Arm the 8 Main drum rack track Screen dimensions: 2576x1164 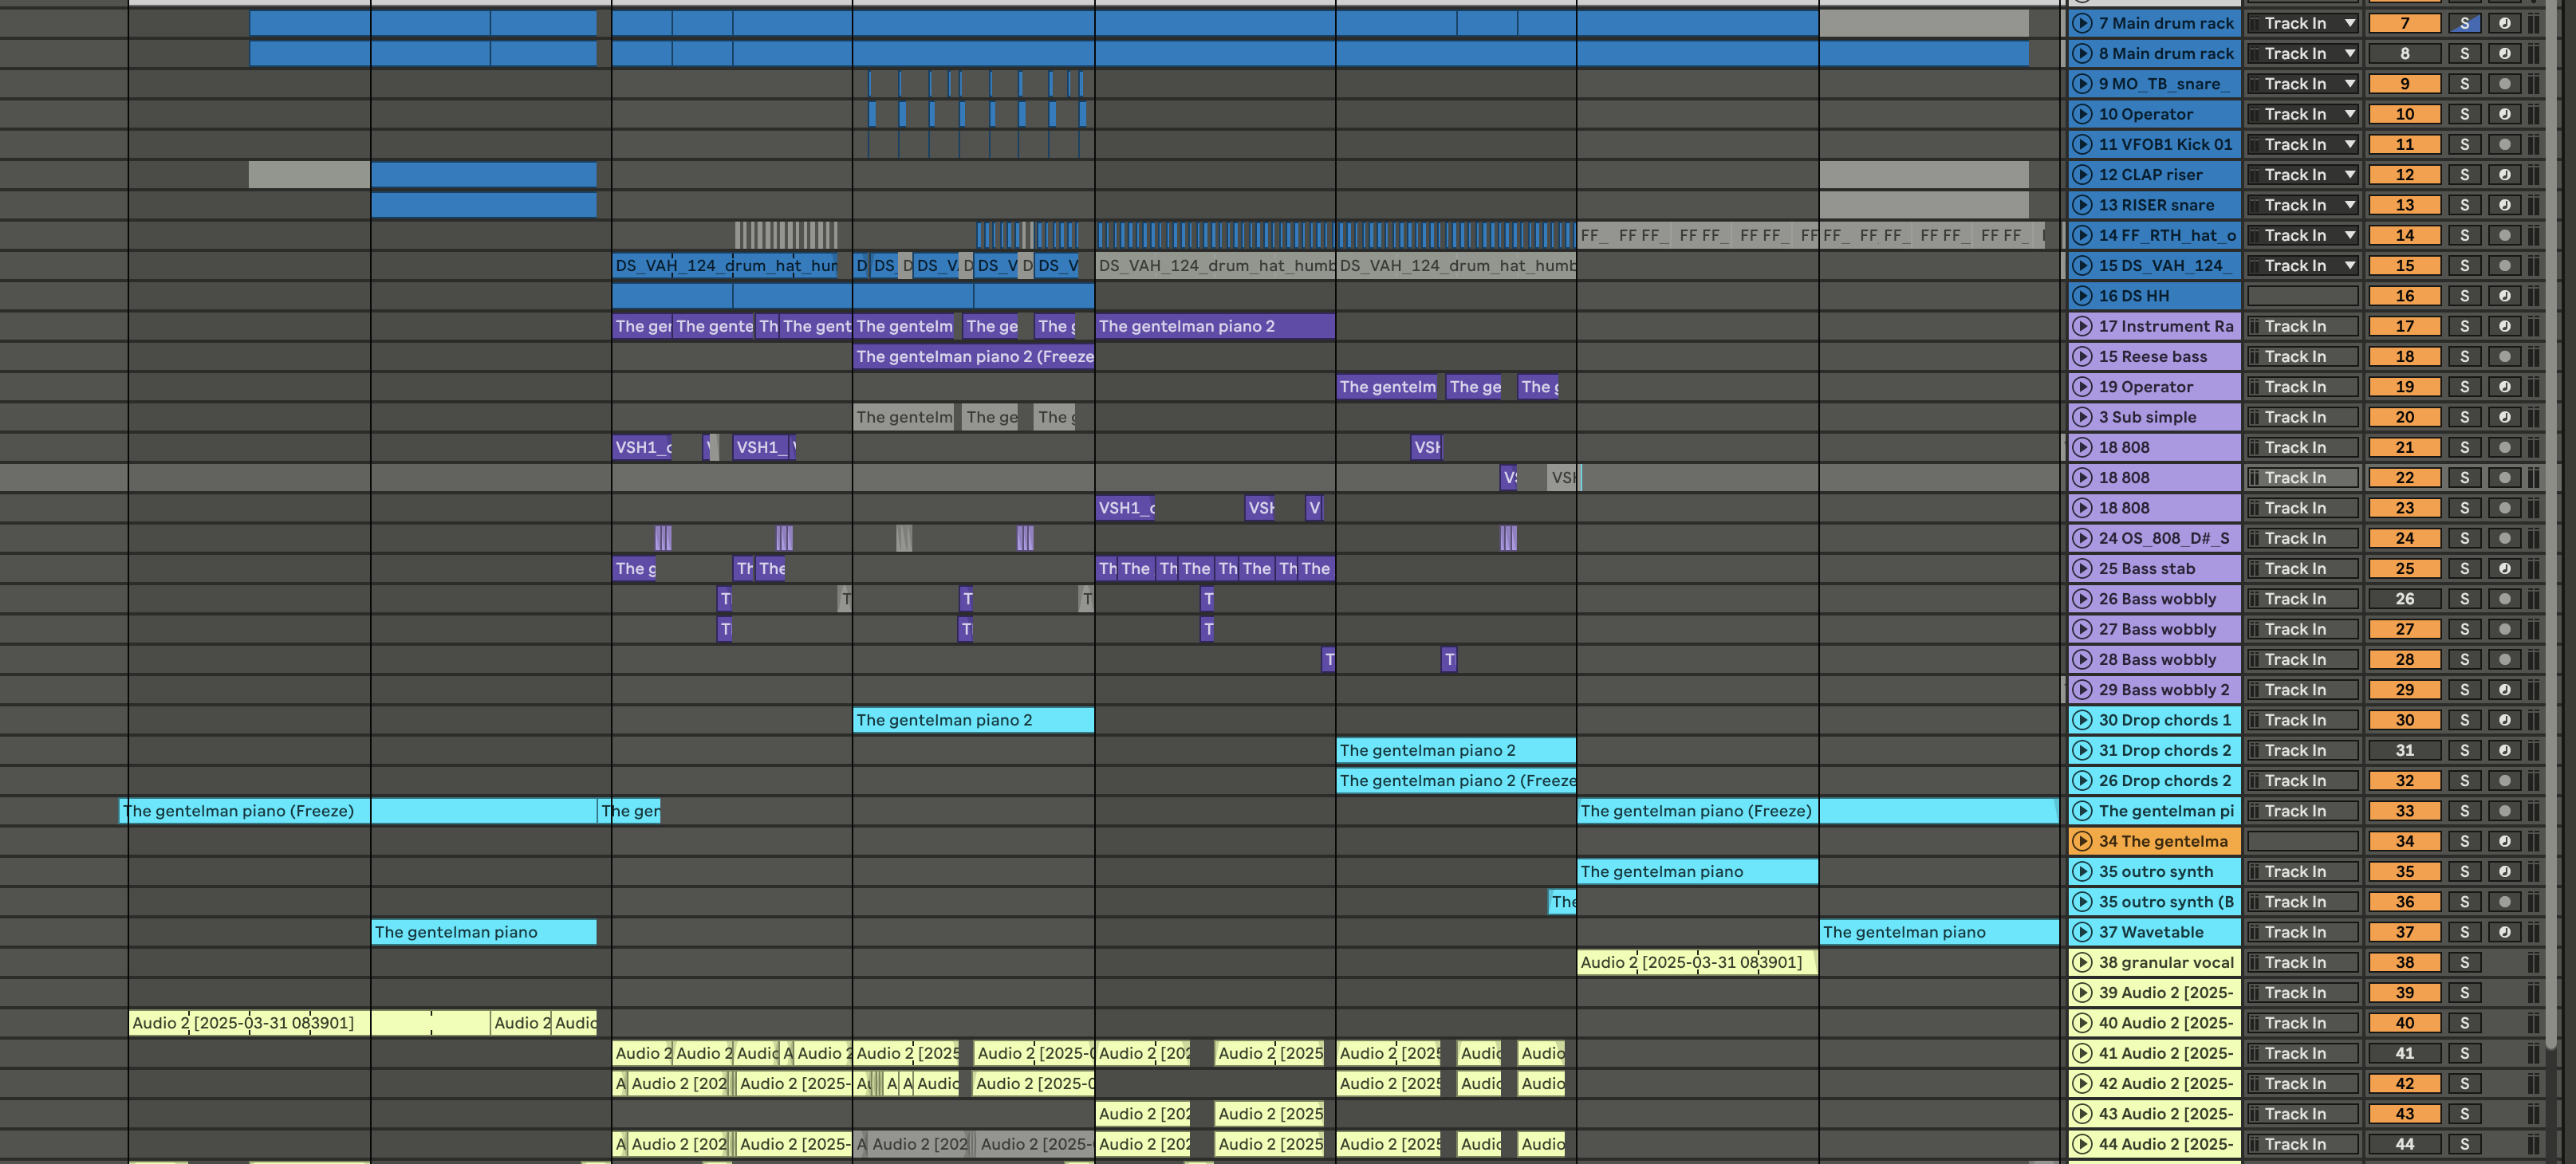point(2505,54)
